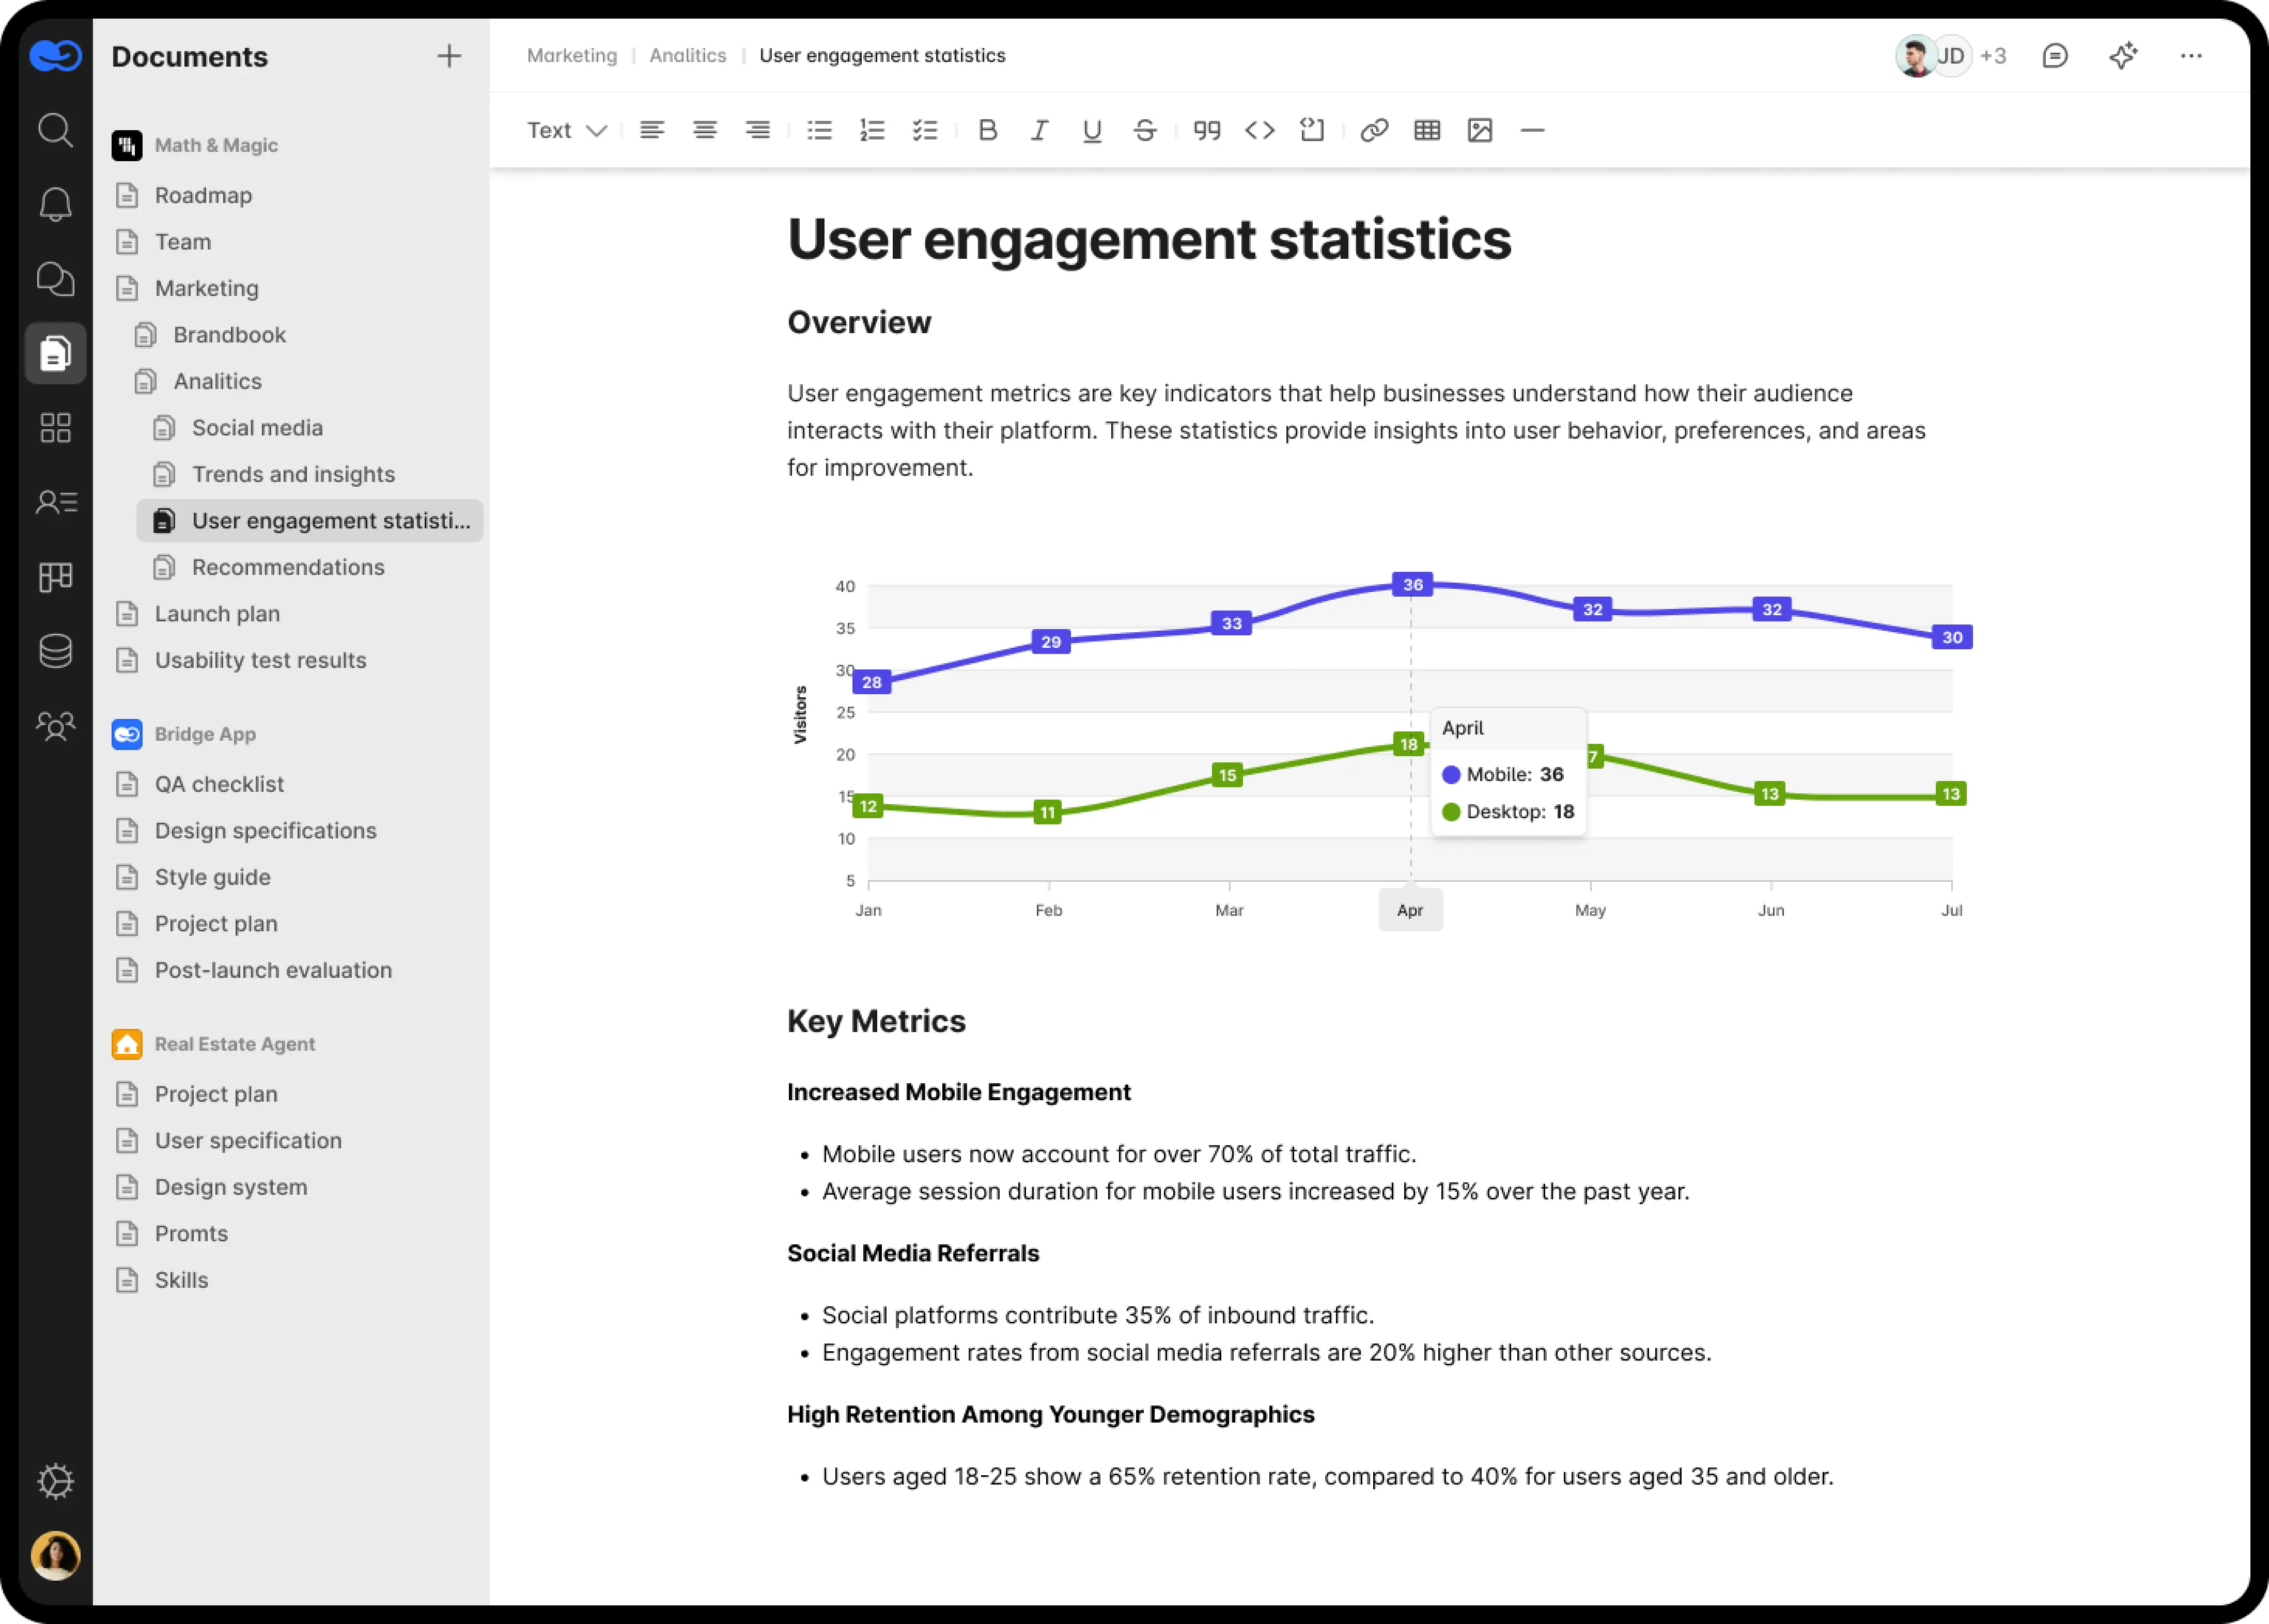Open Trends and insights document
Viewport: 2269px width, 1624px height.
[293, 474]
